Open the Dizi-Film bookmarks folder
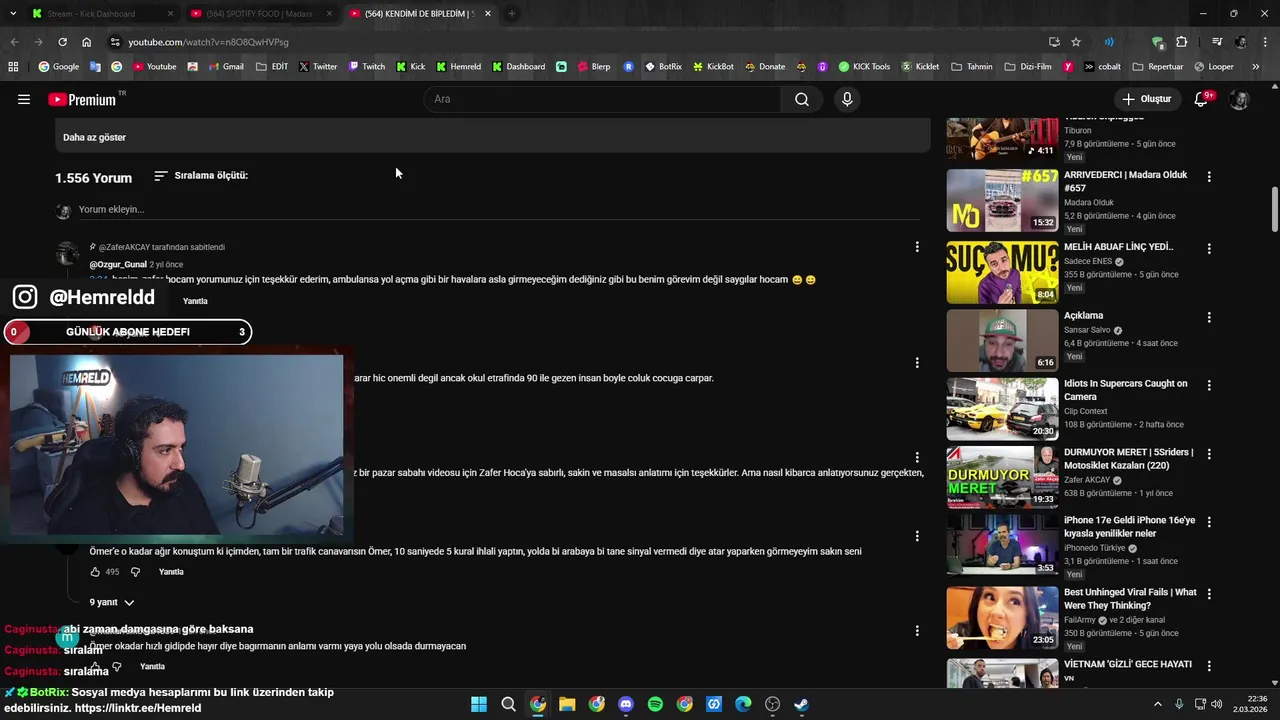This screenshot has width=1280, height=720. pyautogui.click(x=1030, y=67)
